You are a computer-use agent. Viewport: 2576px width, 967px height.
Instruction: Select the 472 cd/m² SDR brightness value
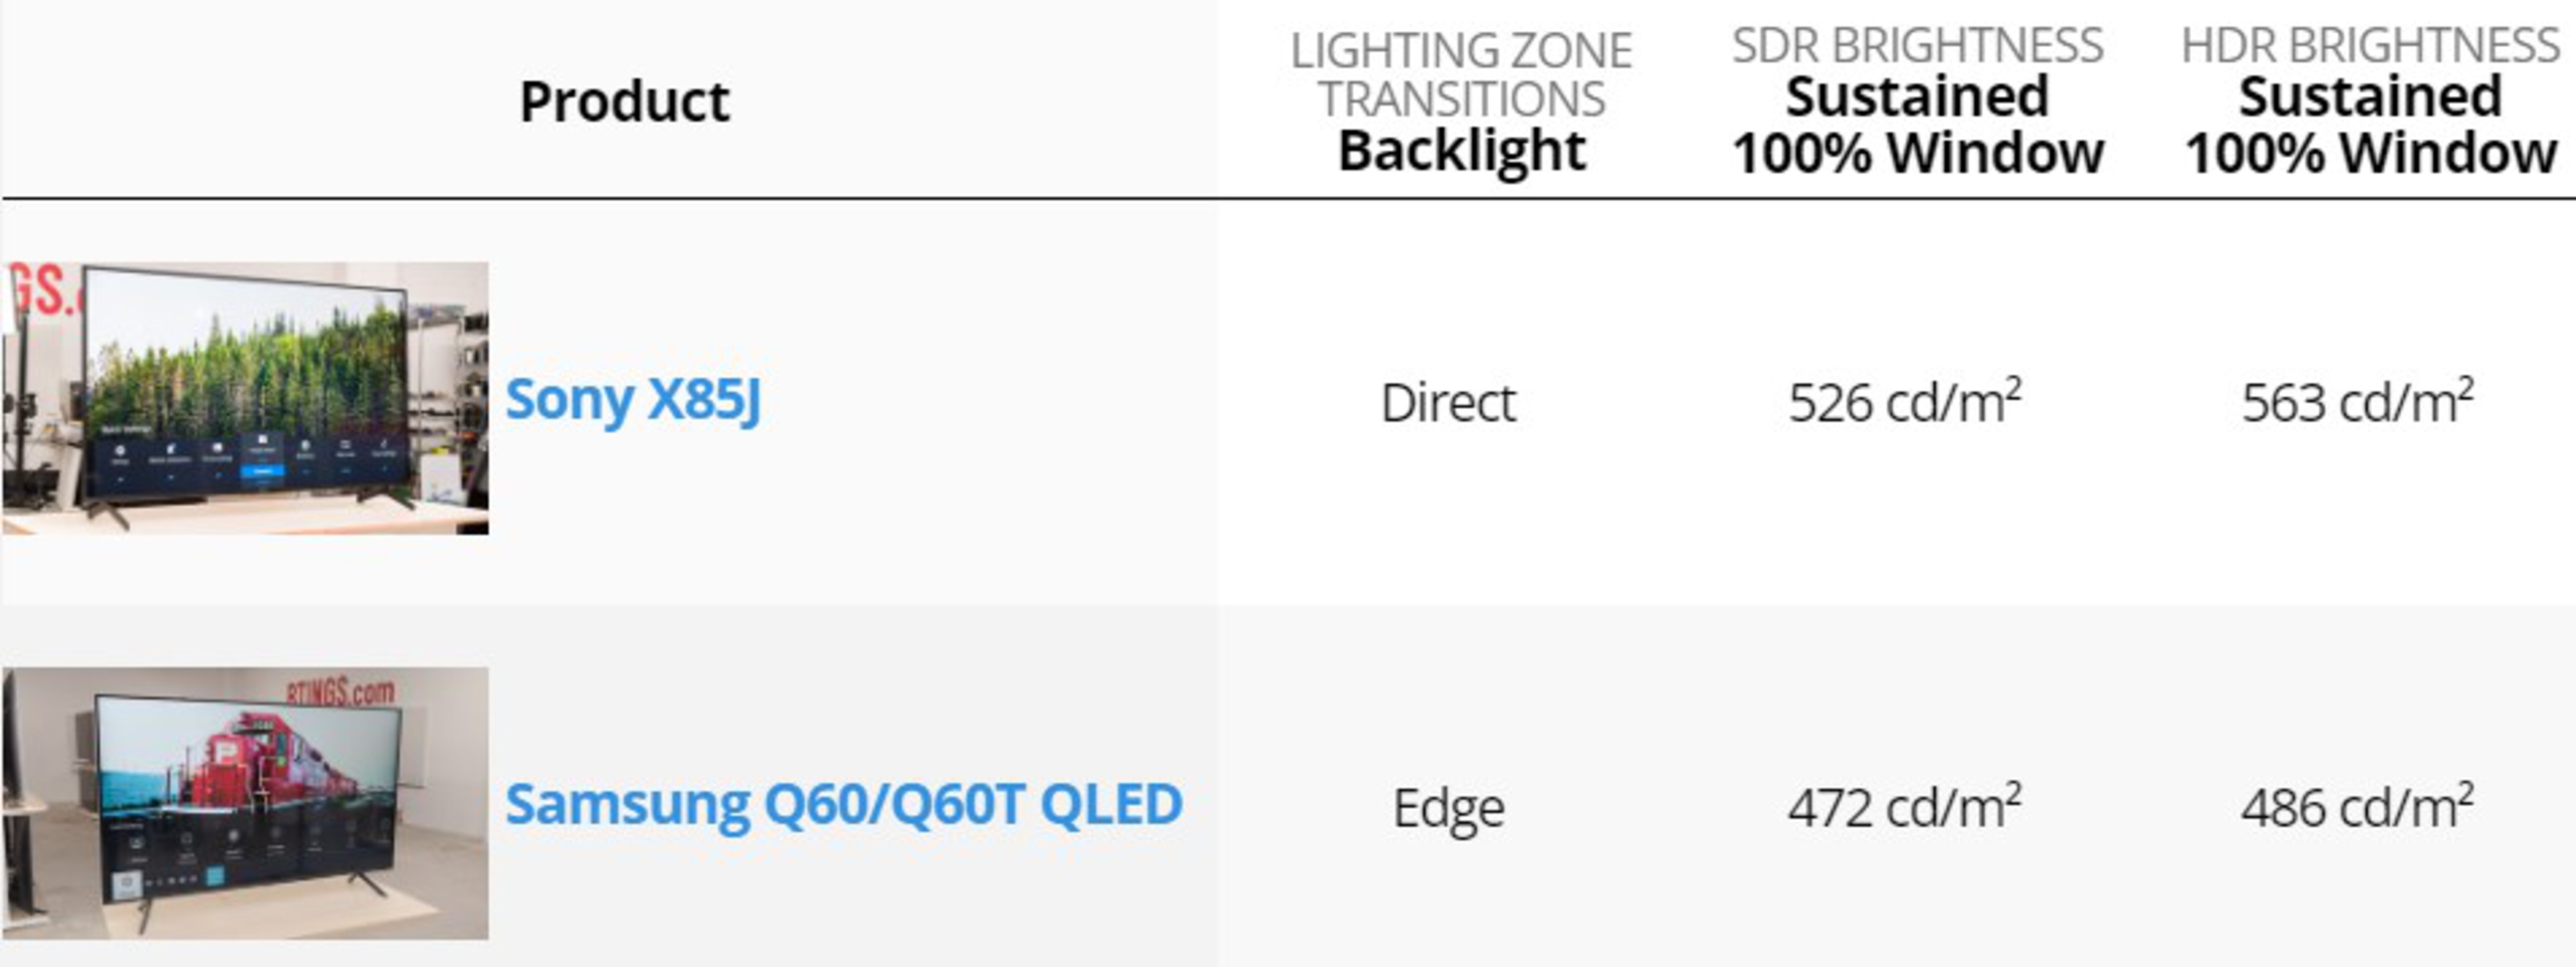(1904, 807)
